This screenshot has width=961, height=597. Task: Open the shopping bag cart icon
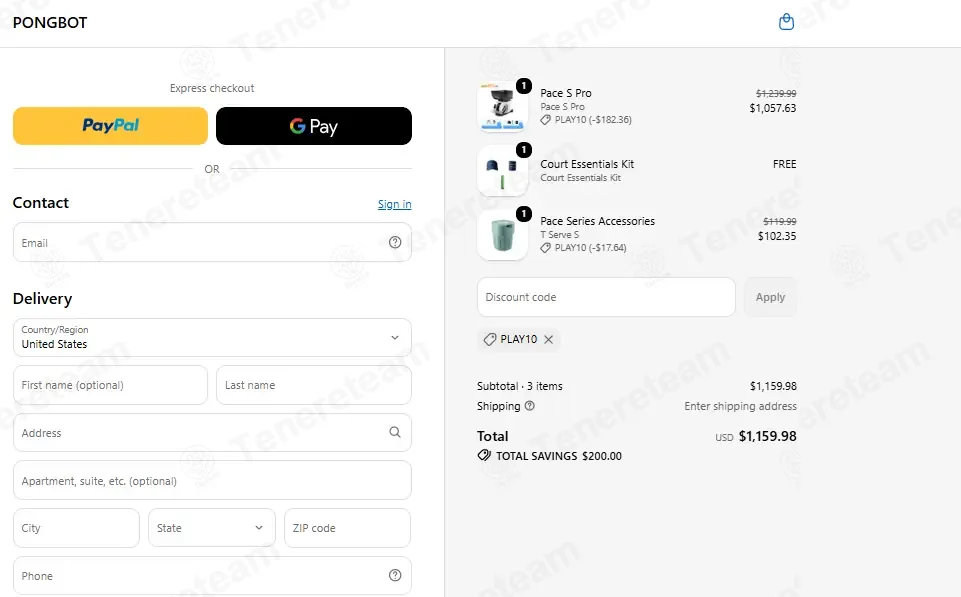(786, 22)
